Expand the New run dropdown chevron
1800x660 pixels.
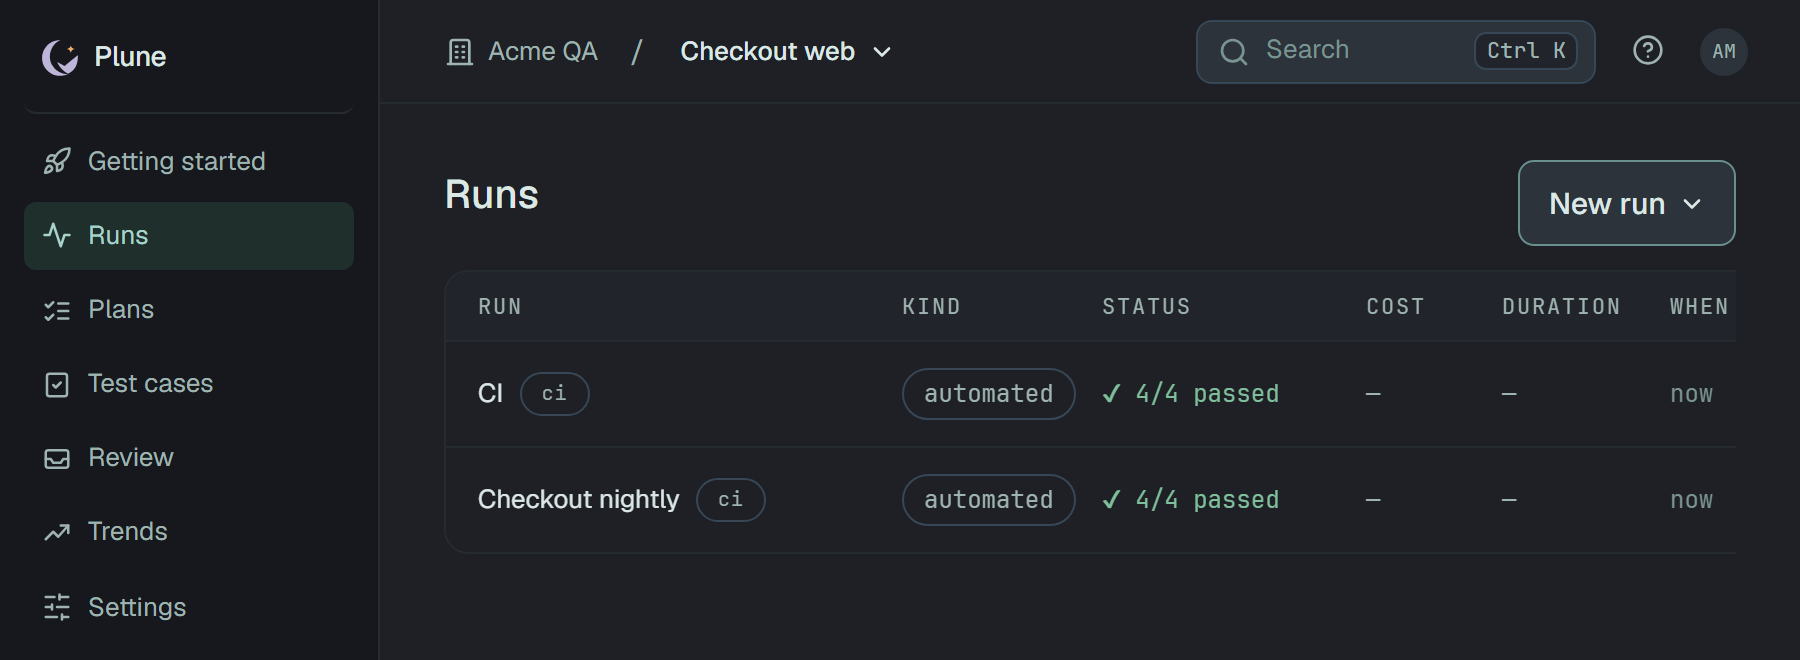coord(1692,204)
